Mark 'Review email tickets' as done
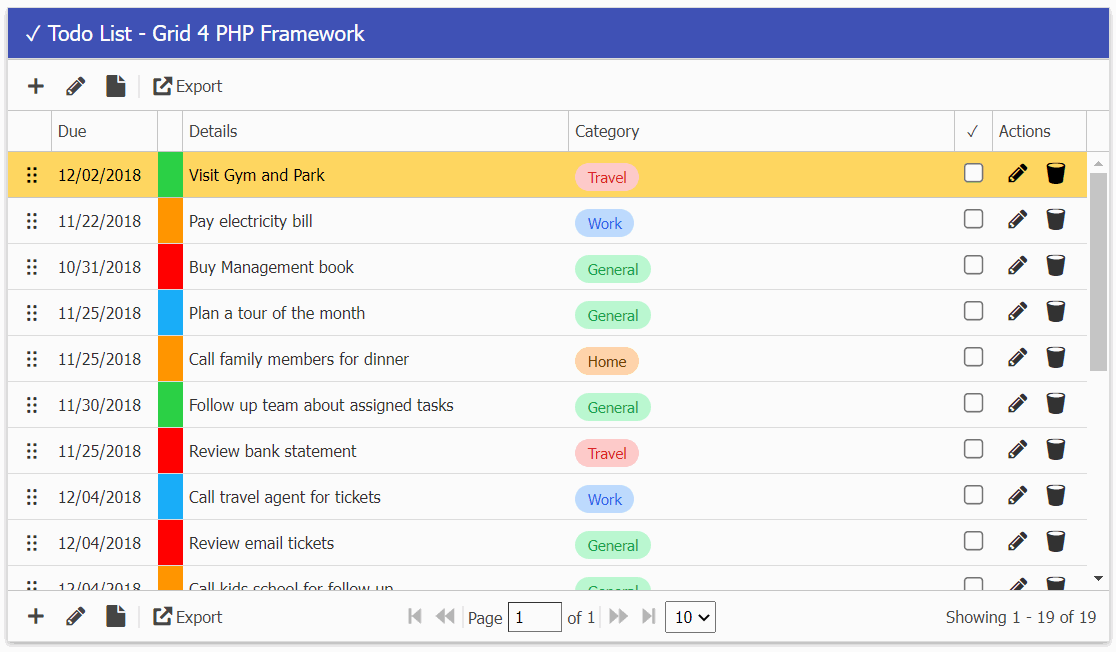The width and height of the screenshot is (1116, 652). coord(973,541)
